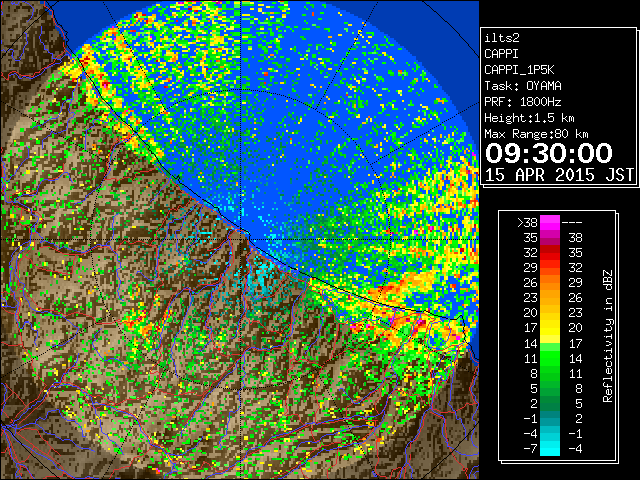This screenshot has width=640, height=480.
Task: Select the 'Max Range:80 km' text
Action: tap(536, 134)
